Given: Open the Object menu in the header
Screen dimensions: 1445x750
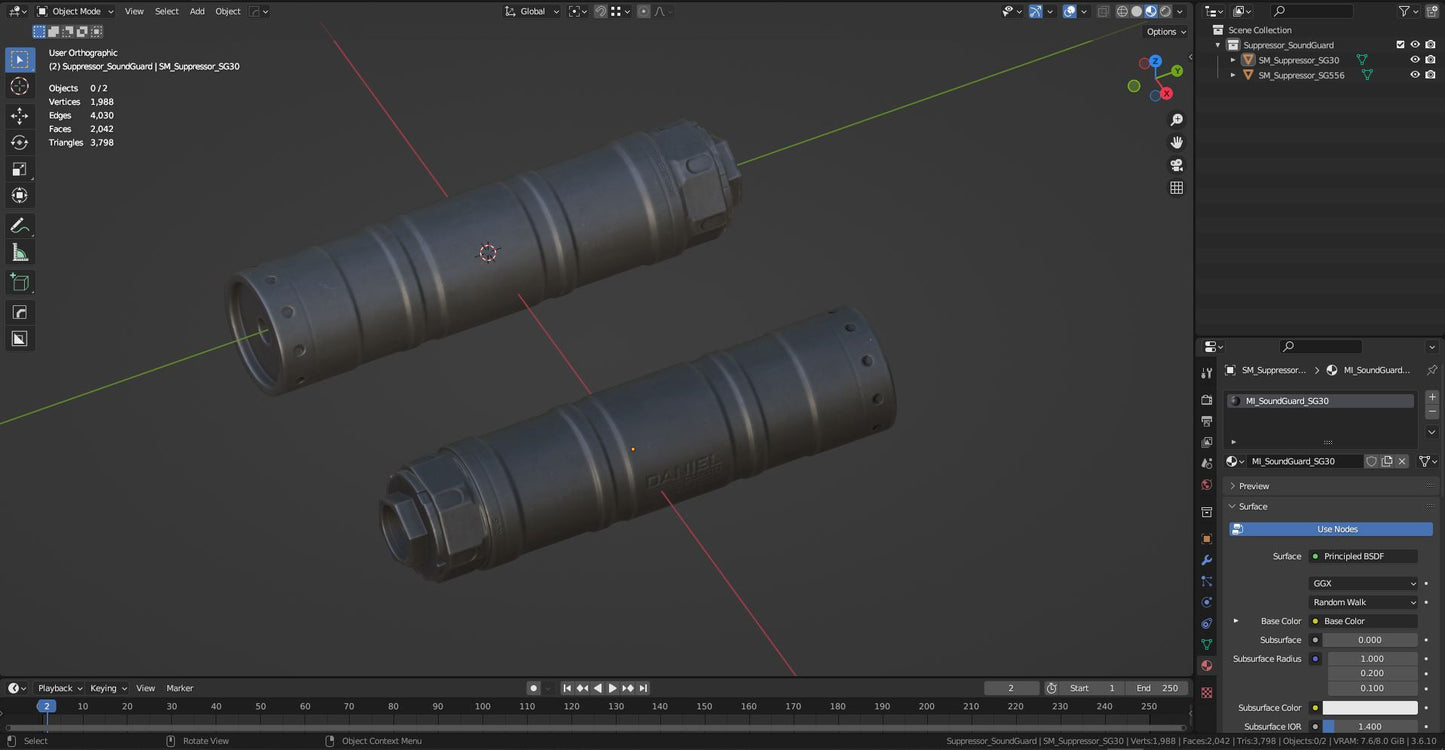Looking at the screenshot, I should coord(227,11).
